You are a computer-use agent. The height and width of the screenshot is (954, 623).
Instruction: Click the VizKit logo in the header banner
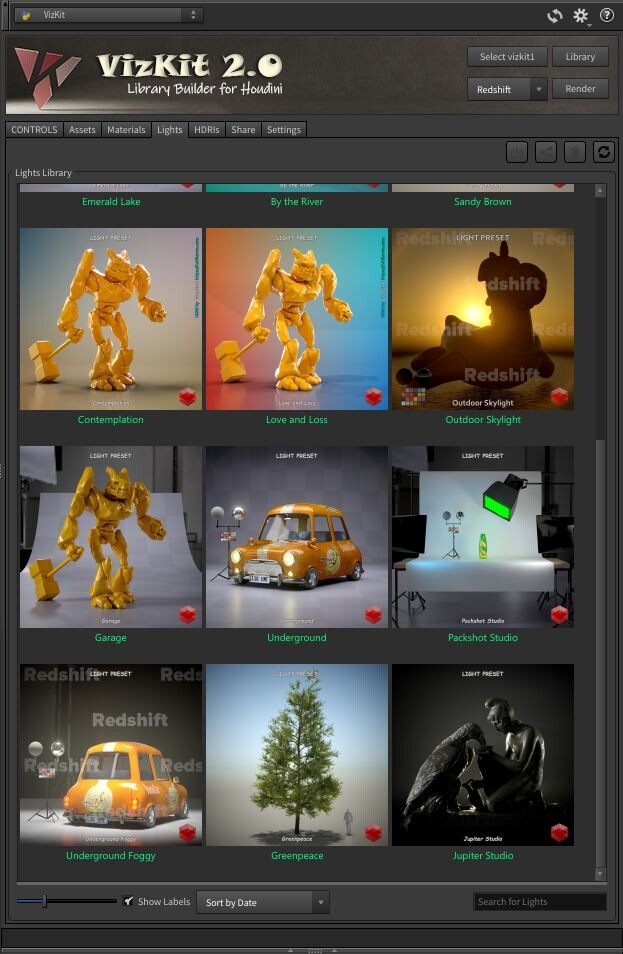47,76
